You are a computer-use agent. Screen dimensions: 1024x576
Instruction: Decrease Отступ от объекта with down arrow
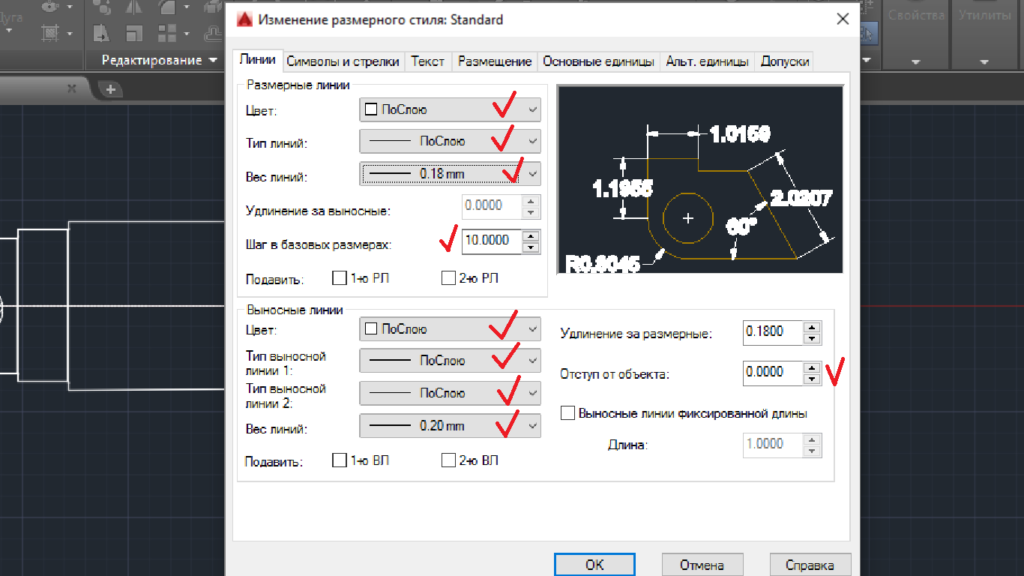pos(811,379)
